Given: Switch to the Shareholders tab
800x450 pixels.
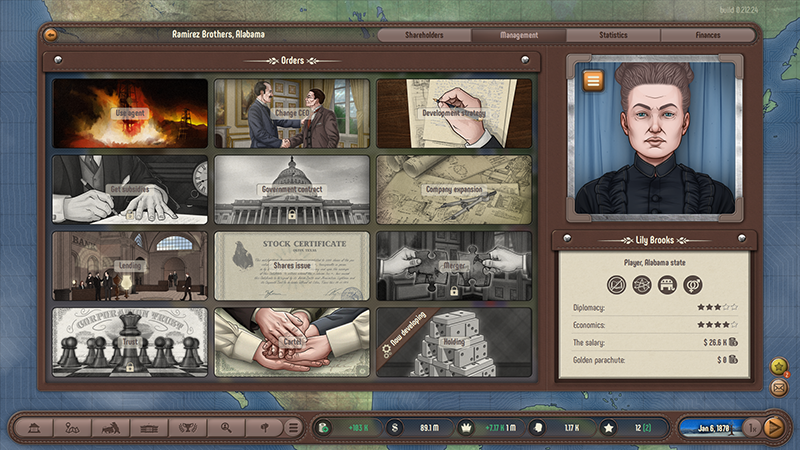Looking at the screenshot, I should (x=424, y=35).
